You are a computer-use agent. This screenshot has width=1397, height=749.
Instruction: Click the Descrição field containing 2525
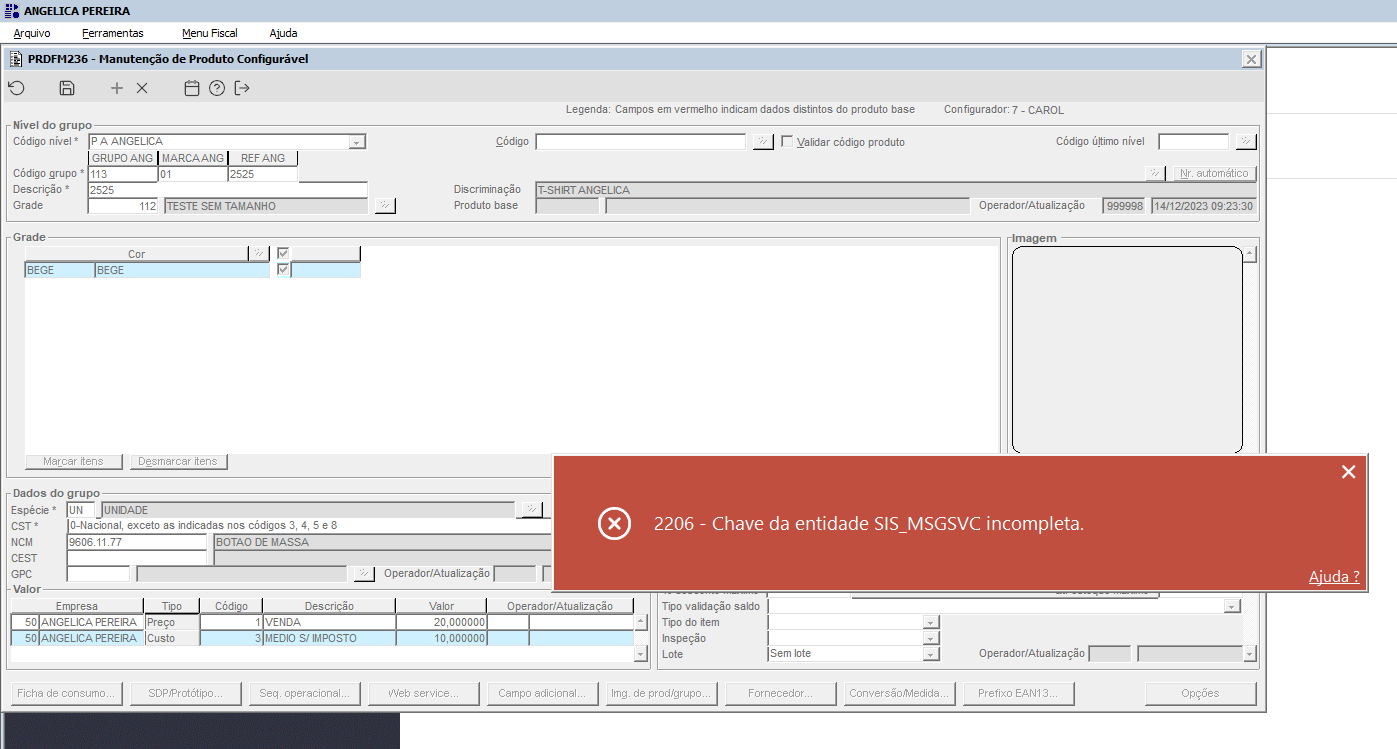click(x=228, y=190)
